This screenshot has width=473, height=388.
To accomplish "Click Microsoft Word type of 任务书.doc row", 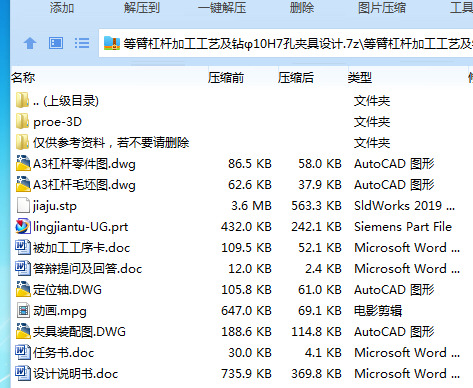I will click(x=407, y=353).
